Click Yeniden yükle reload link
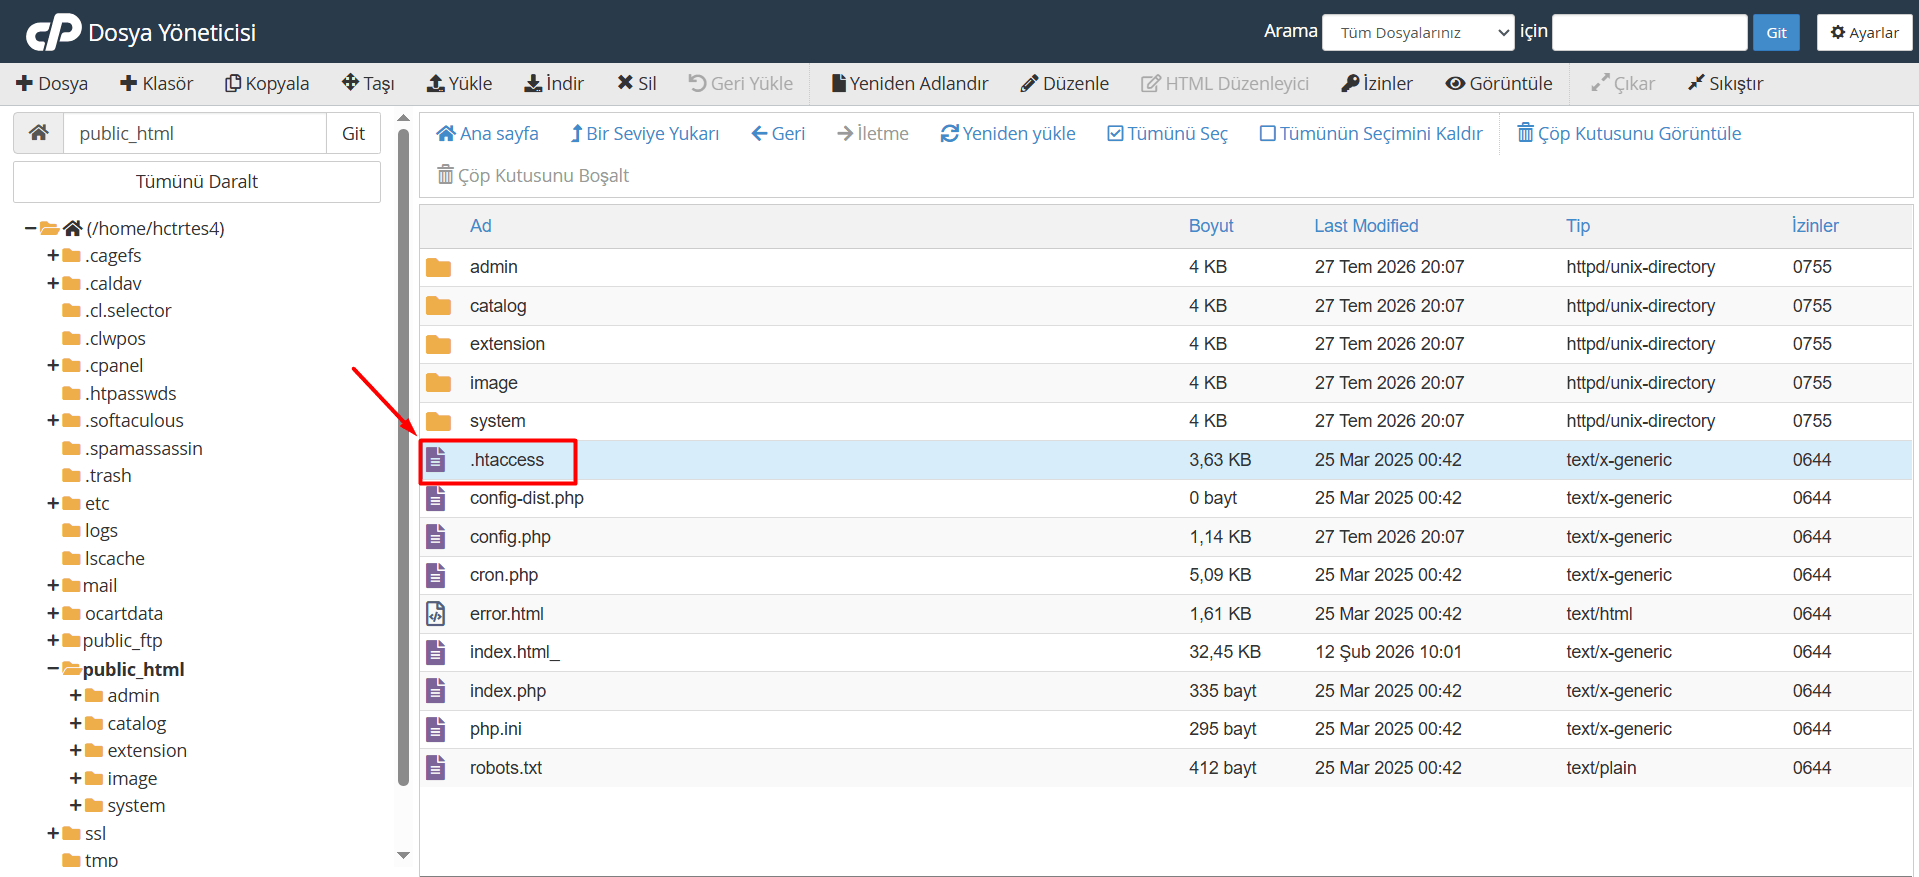The image size is (1919, 877). point(1008,133)
